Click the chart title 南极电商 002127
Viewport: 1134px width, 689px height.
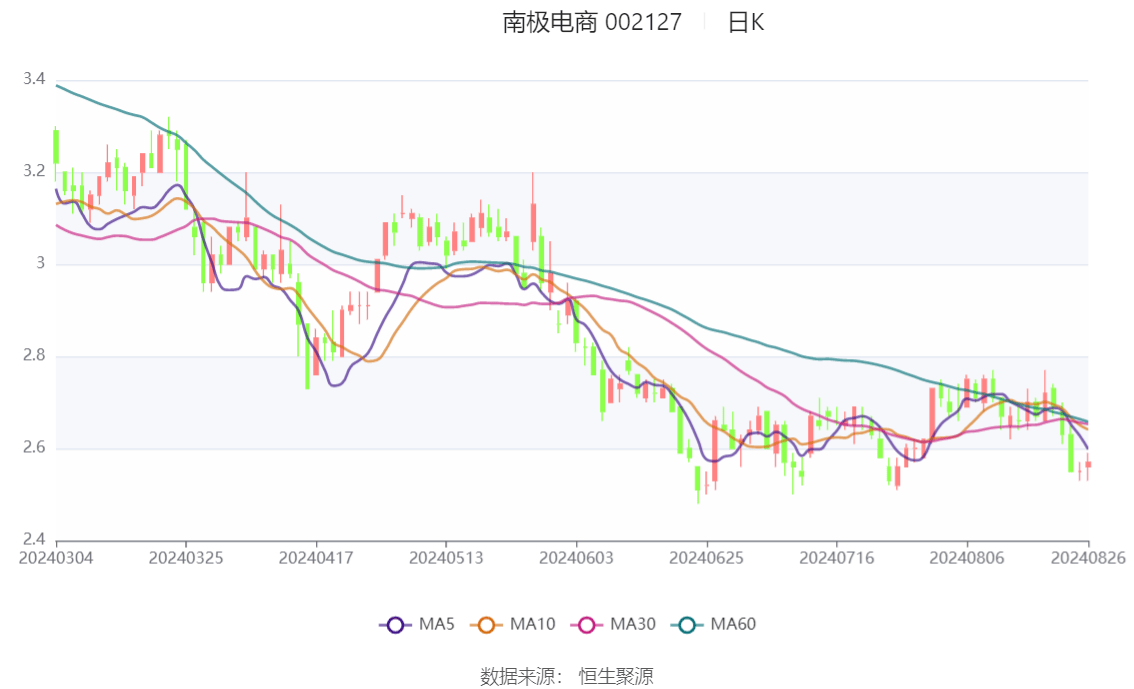coord(592,22)
